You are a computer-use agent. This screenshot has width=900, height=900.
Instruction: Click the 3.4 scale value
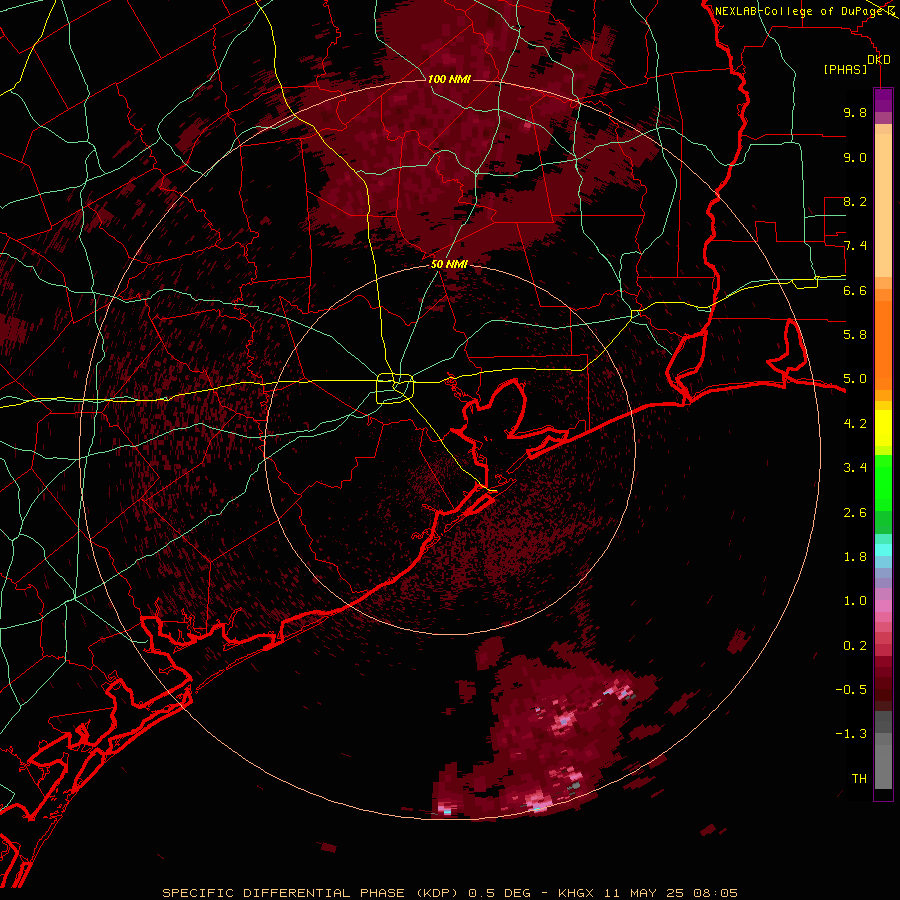coord(855,468)
